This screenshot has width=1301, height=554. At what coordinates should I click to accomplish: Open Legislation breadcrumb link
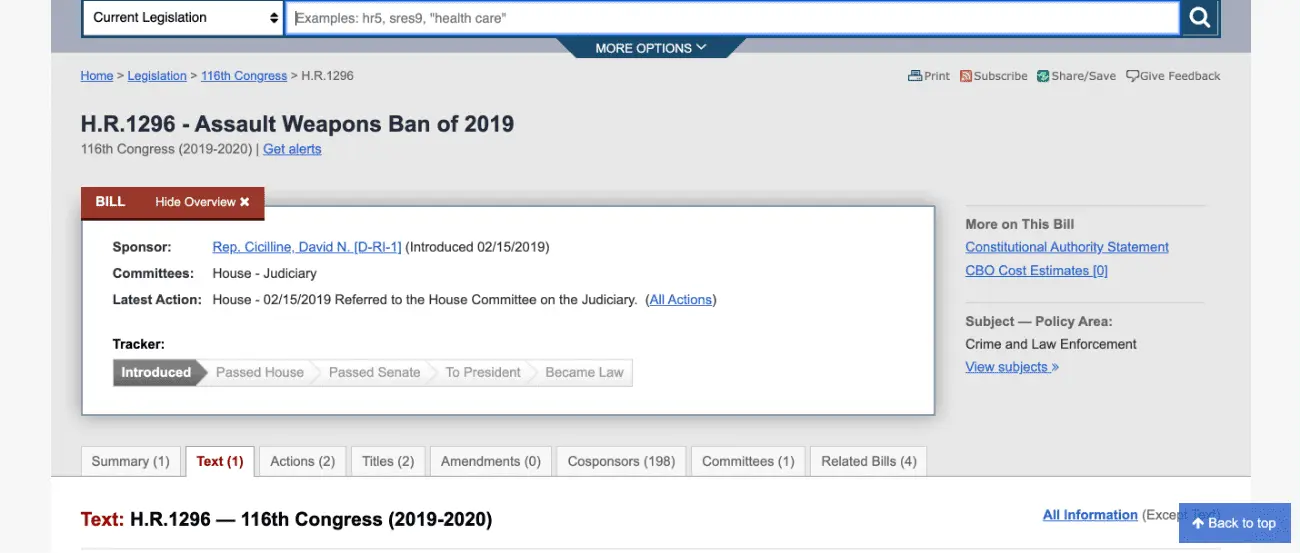157,76
